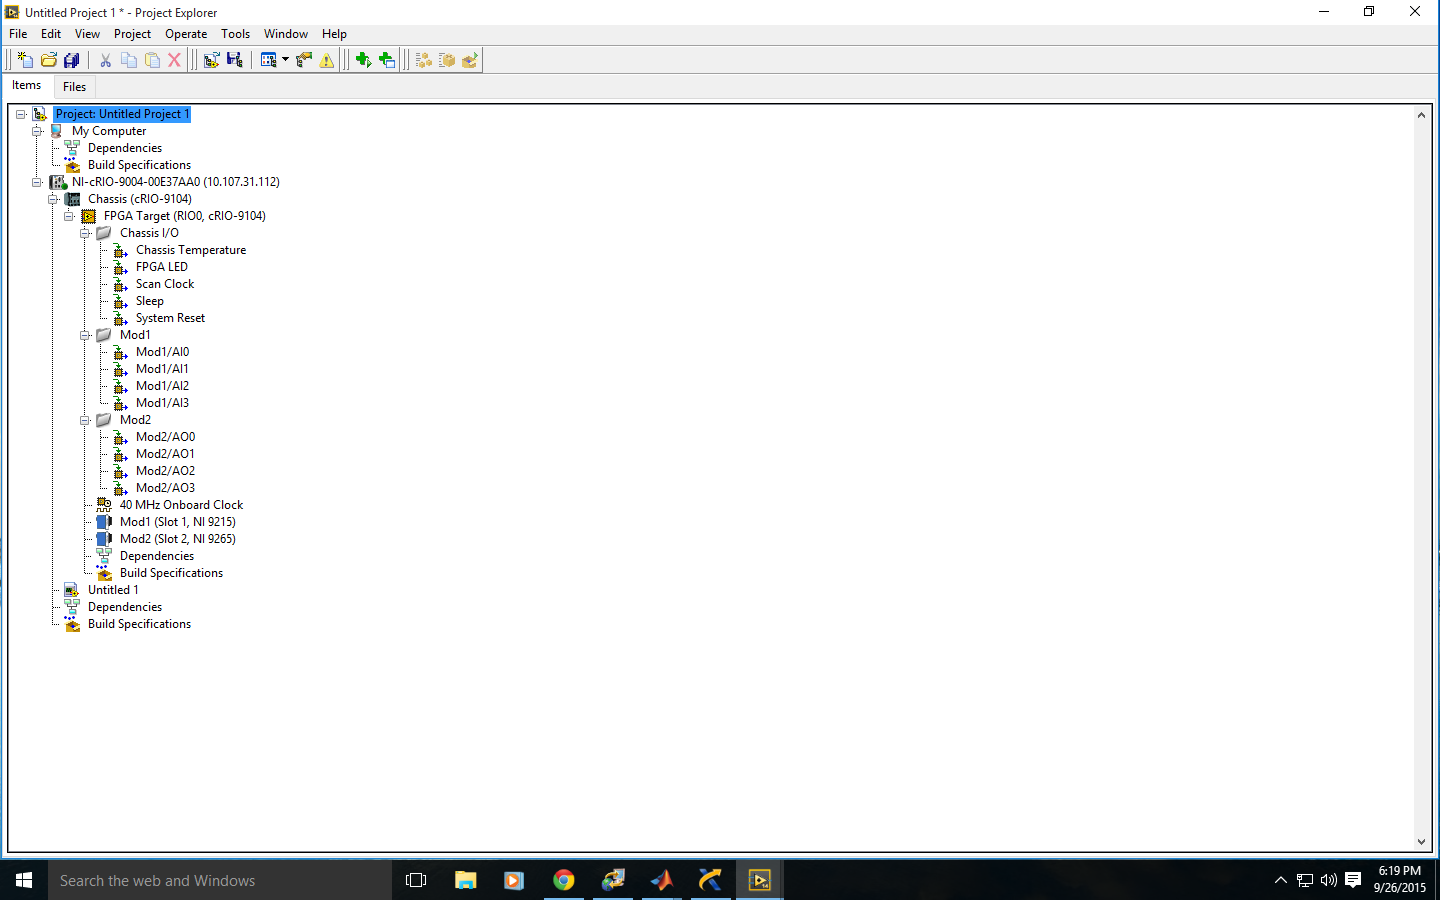Collapse the Chassis I/O folder
Viewport: 1440px width, 900px height.
pos(85,233)
